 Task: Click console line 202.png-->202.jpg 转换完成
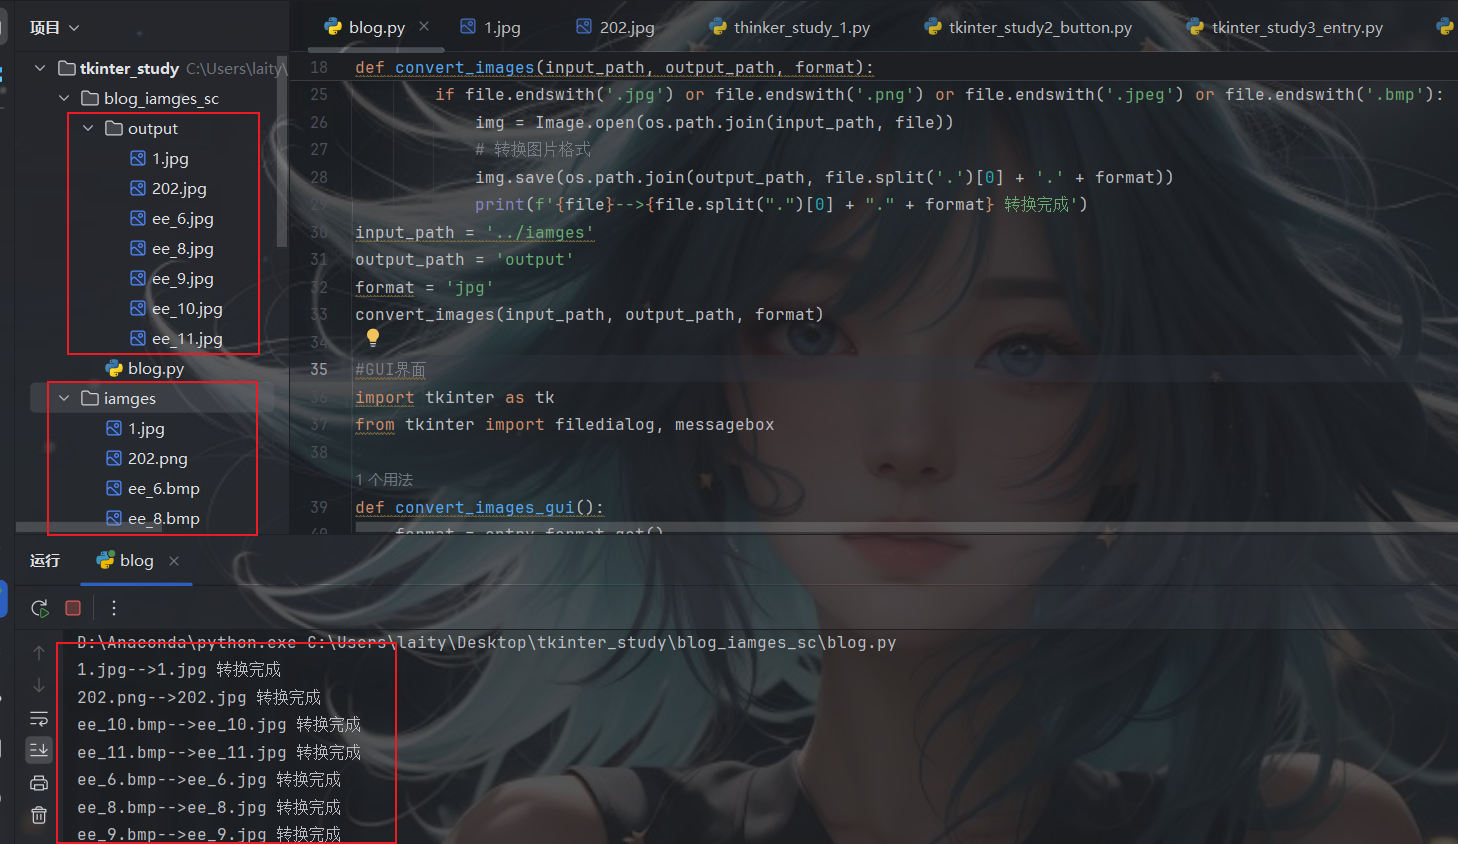pyautogui.click(x=199, y=697)
